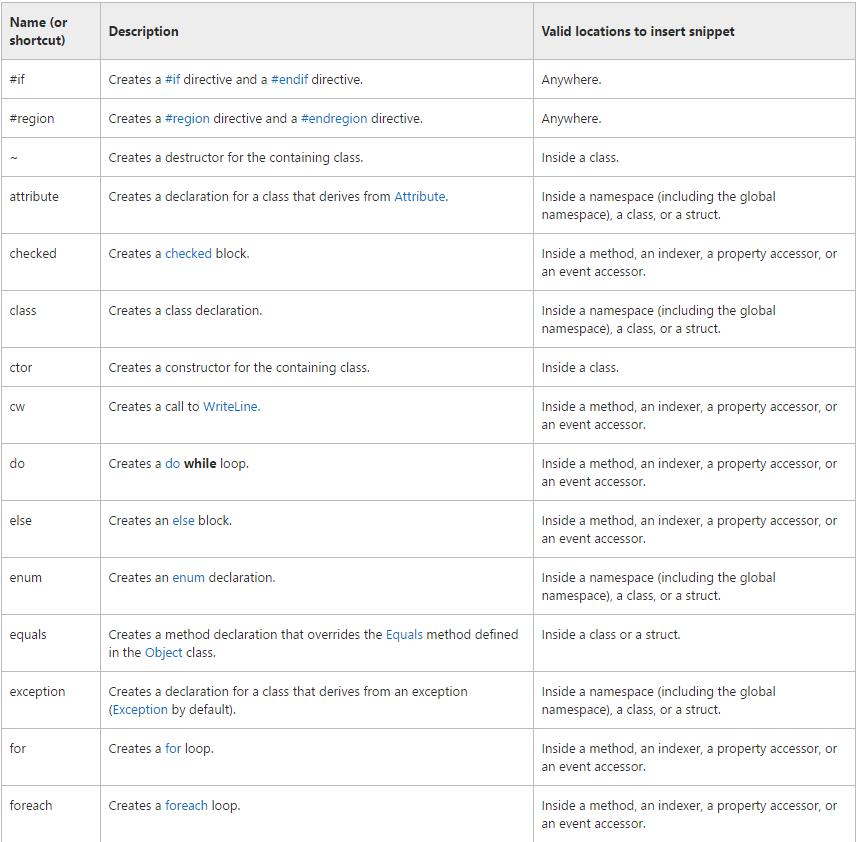Open the #endif directive link
Viewport: 858px width, 842px height.
(289, 79)
